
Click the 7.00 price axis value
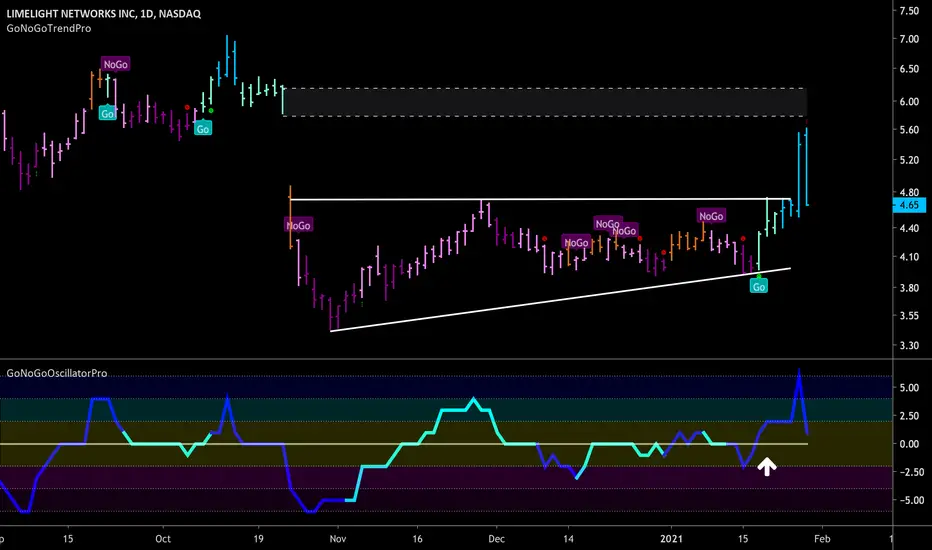pyautogui.click(x=909, y=39)
